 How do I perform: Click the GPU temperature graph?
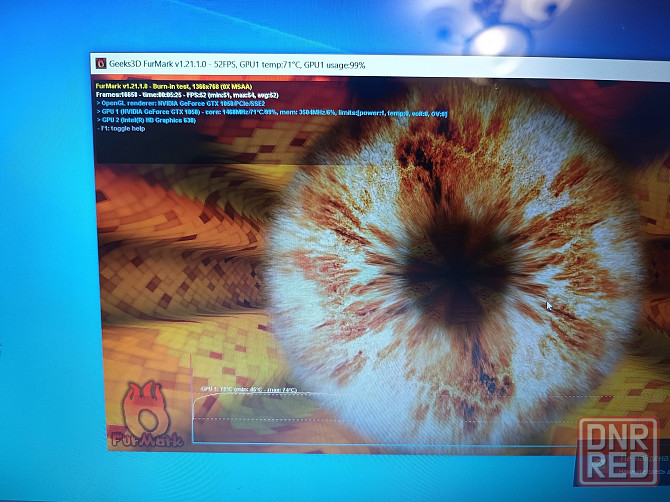(380, 420)
